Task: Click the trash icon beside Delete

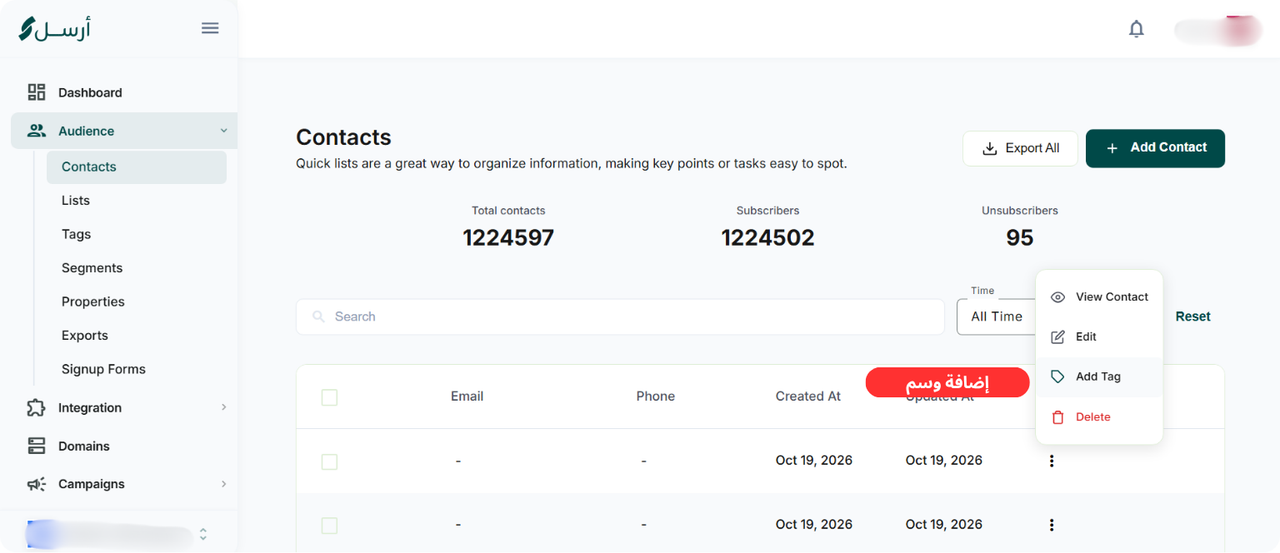Action: click(1058, 417)
